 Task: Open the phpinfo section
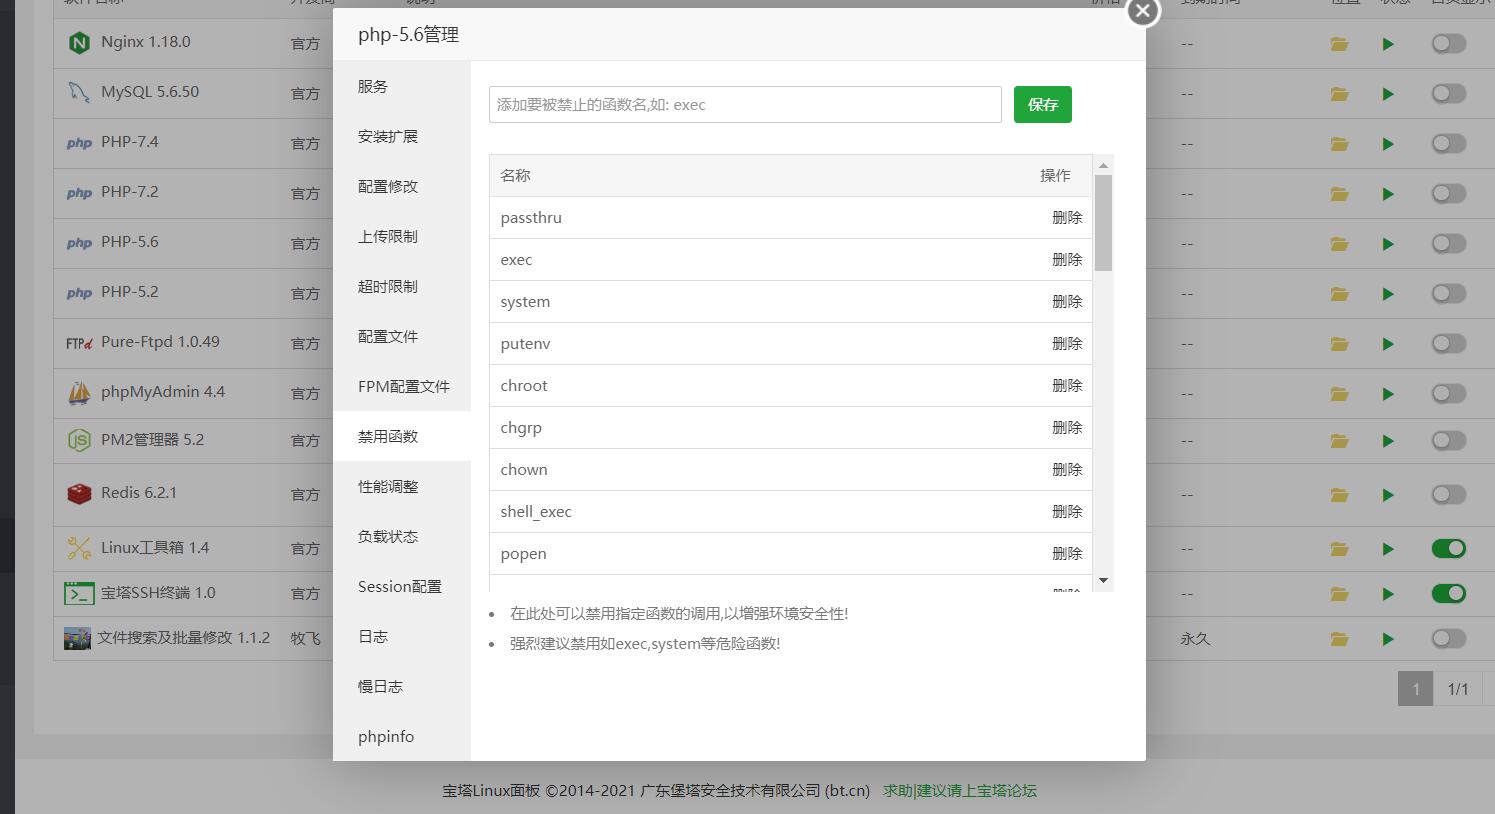point(385,736)
